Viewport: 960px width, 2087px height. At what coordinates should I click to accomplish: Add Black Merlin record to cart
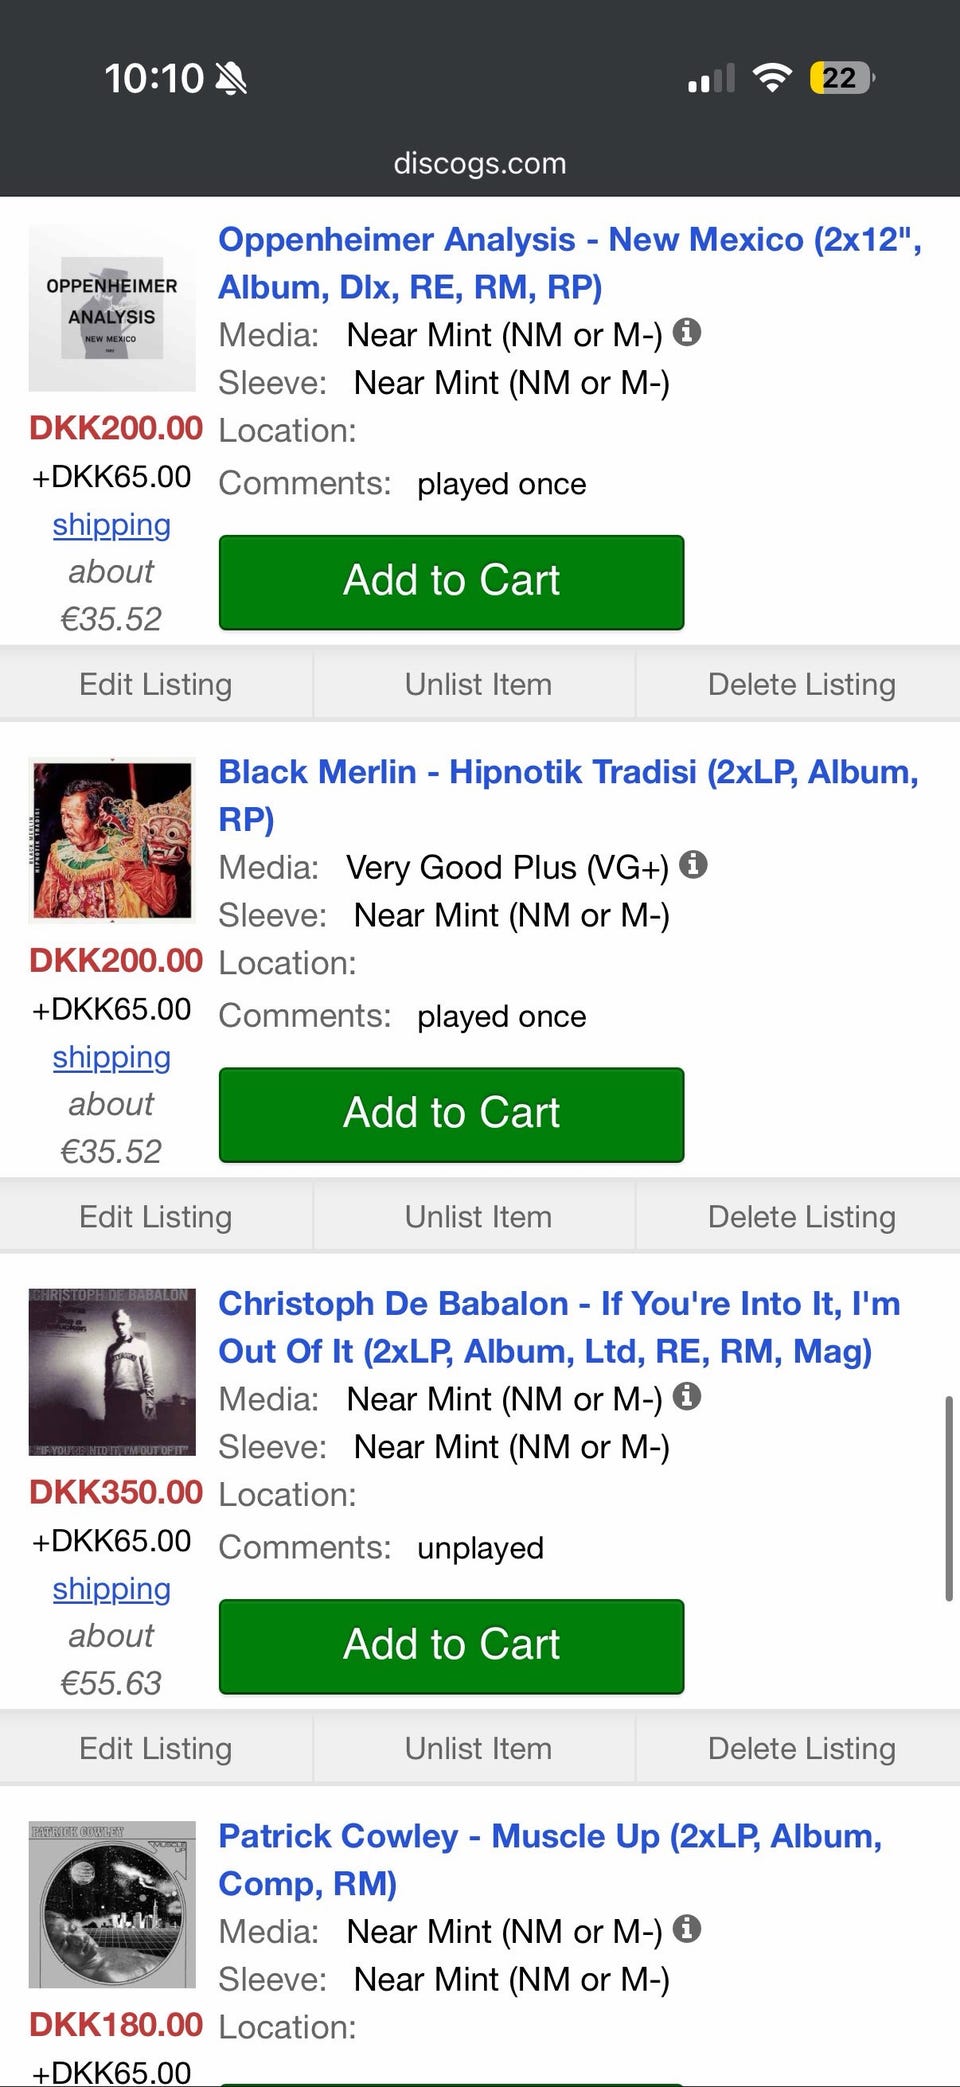click(x=451, y=1114)
